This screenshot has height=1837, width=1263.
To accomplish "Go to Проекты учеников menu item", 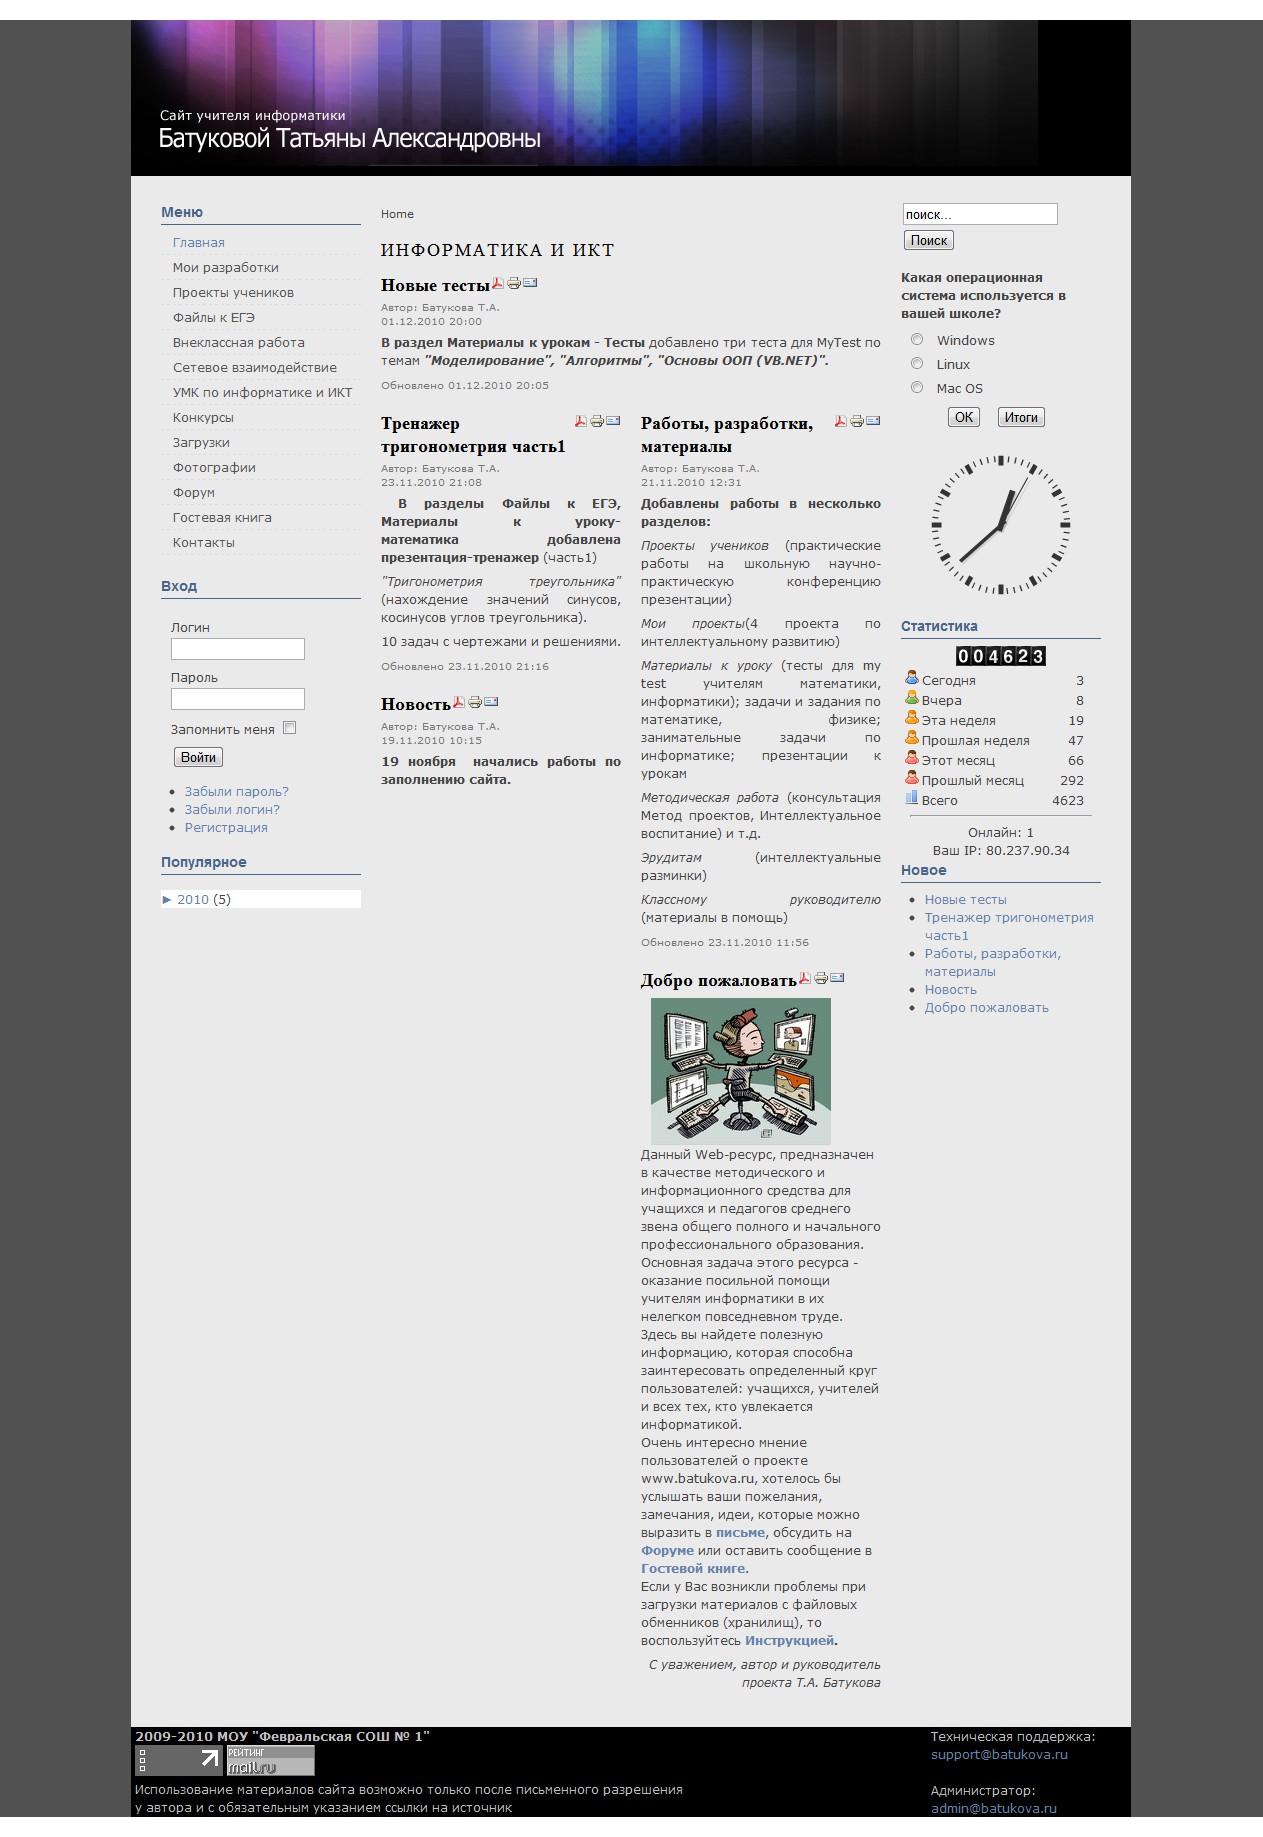I will pyautogui.click(x=233, y=293).
